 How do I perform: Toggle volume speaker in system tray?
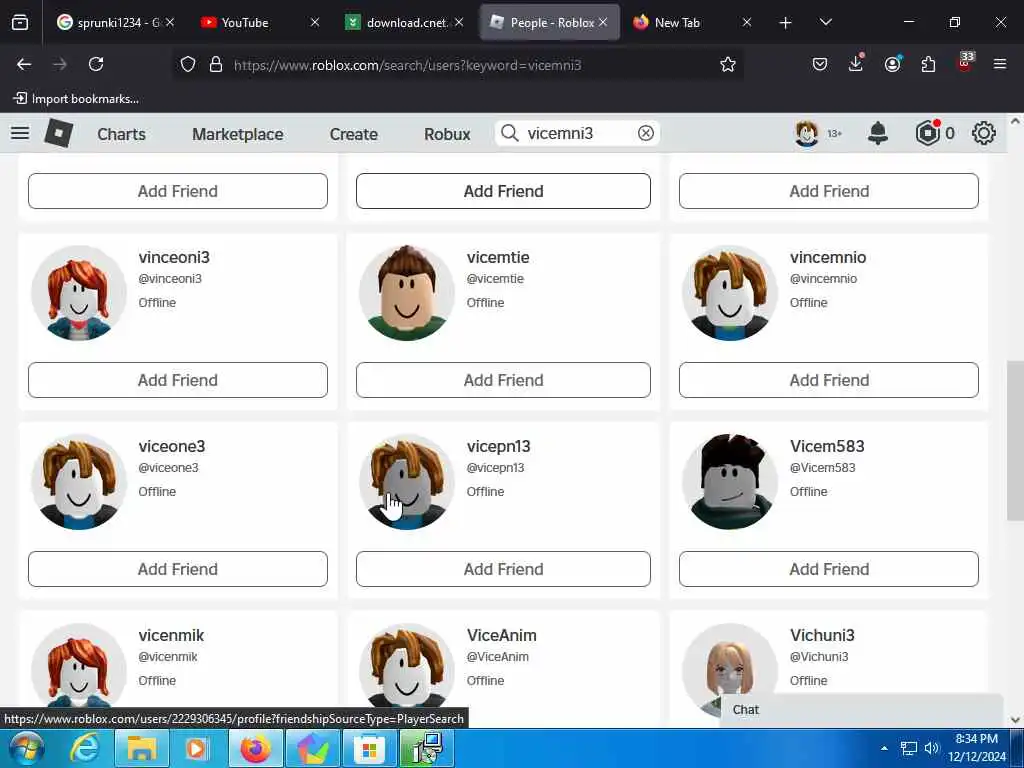point(931,748)
